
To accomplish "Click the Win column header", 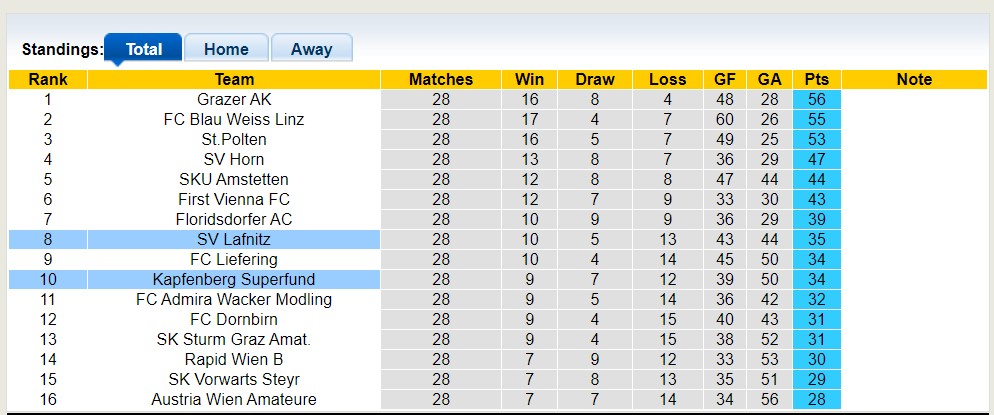I will (529, 79).
